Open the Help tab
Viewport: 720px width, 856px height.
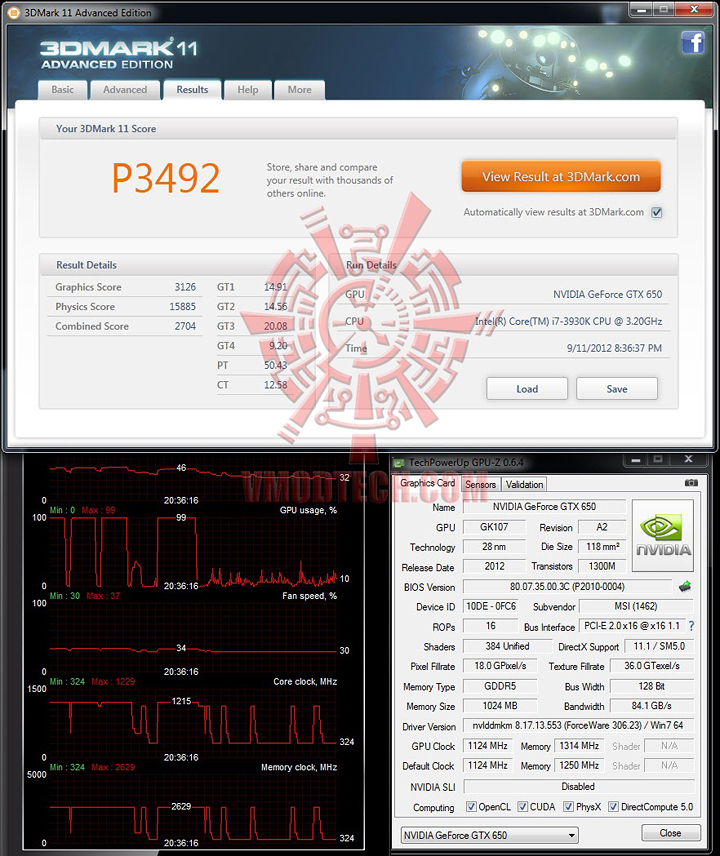click(248, 90)
